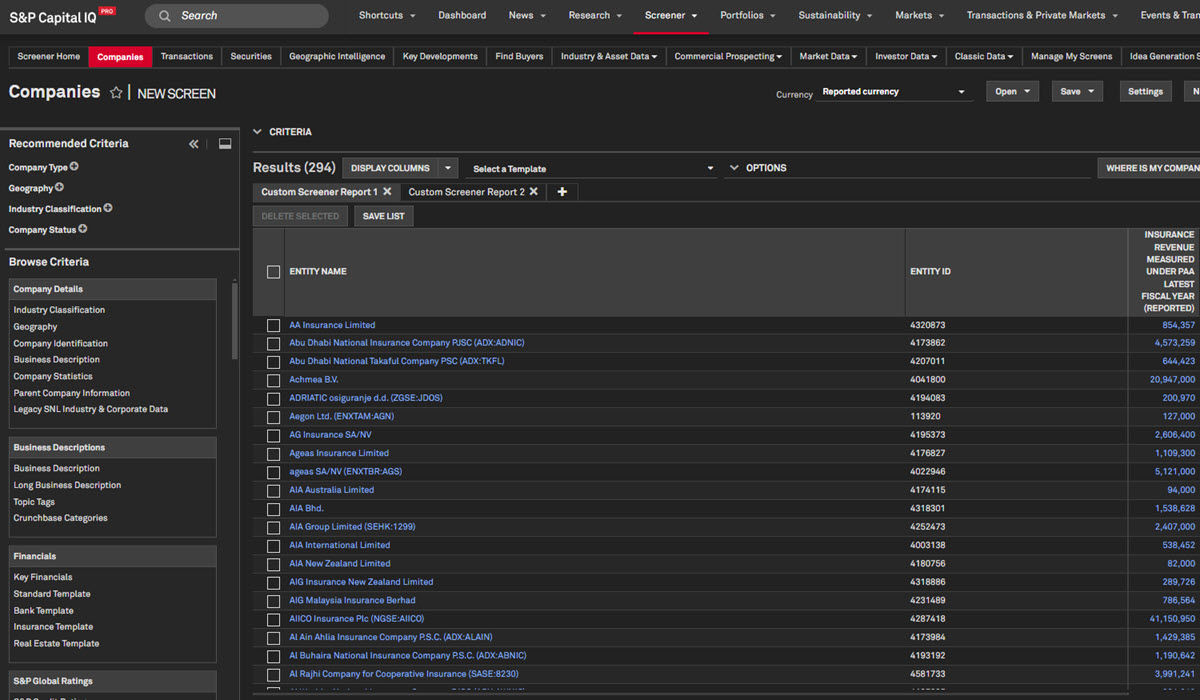Open Investor Data dropdown
This screenshot has height=700, width=1200.
pos(906,57)
